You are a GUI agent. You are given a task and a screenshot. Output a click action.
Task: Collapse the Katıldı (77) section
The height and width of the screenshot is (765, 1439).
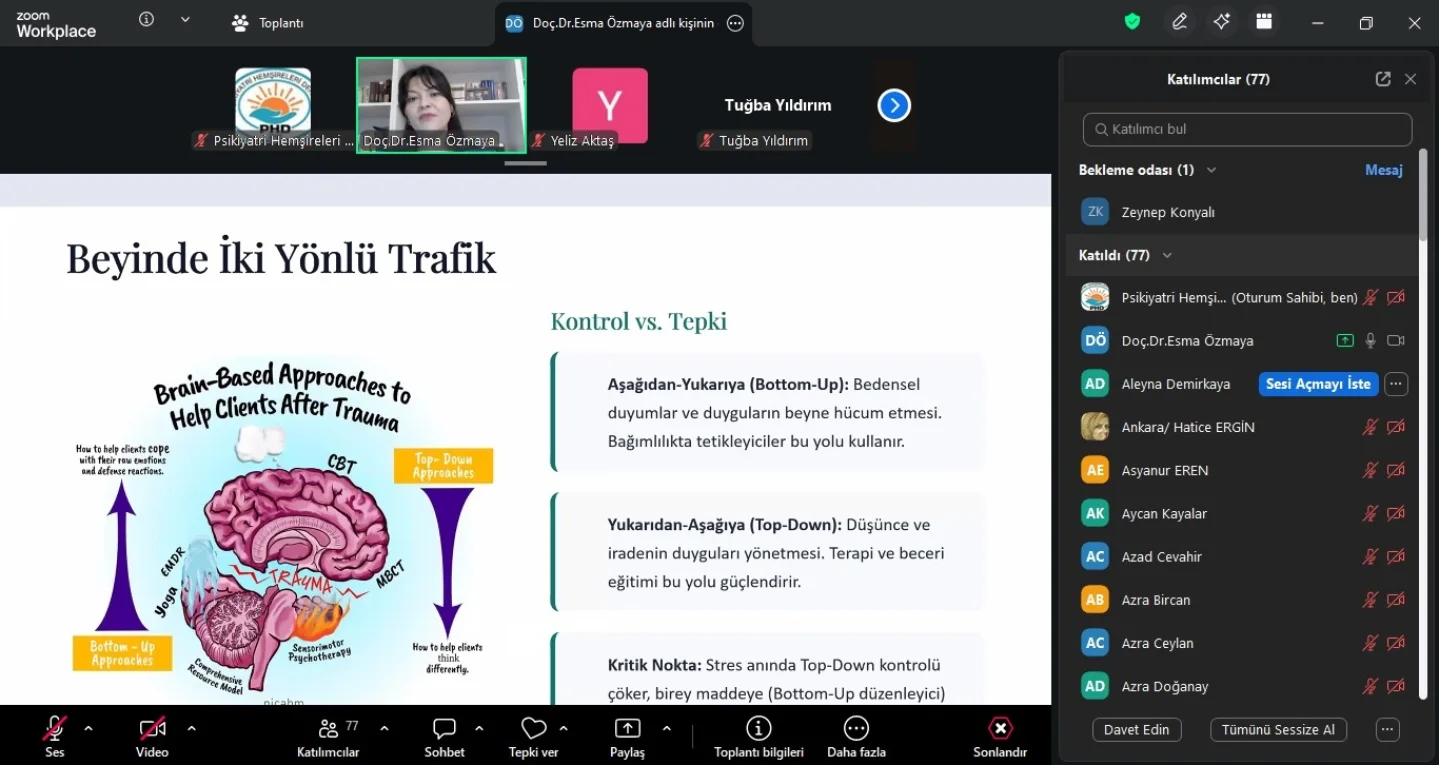pyautogui.click(x=1167, y=255)
